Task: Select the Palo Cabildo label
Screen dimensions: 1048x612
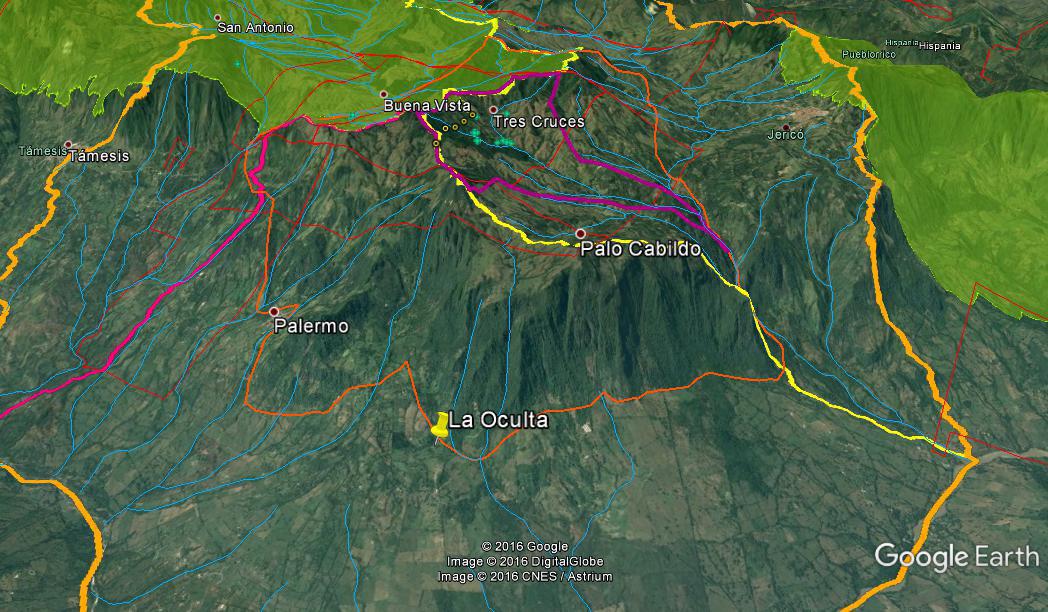Action: 640,250
